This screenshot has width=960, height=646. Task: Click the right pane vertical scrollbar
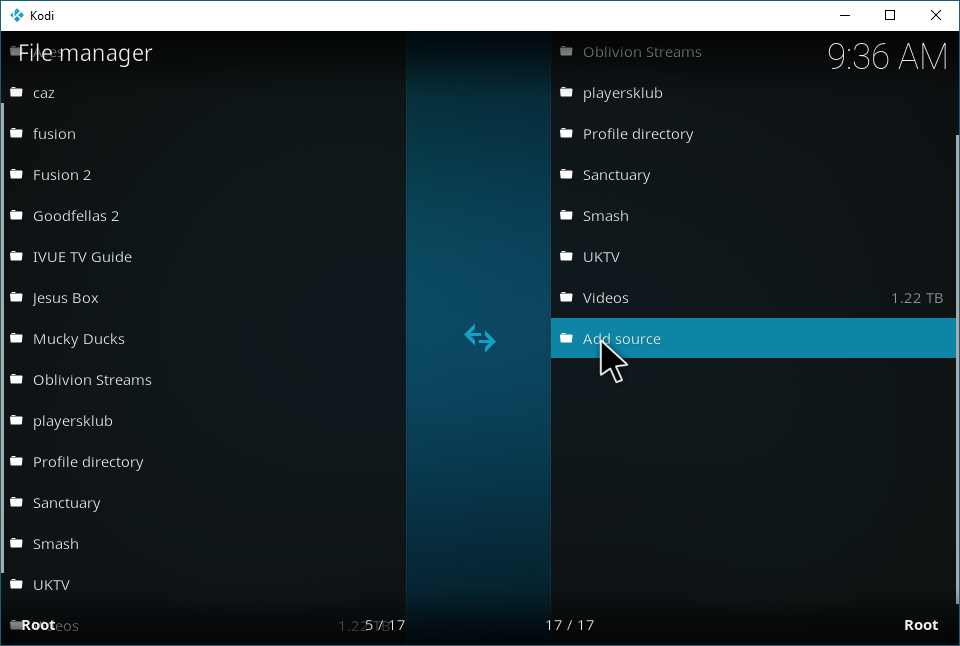pyautogui.click(x=958, y=369)
